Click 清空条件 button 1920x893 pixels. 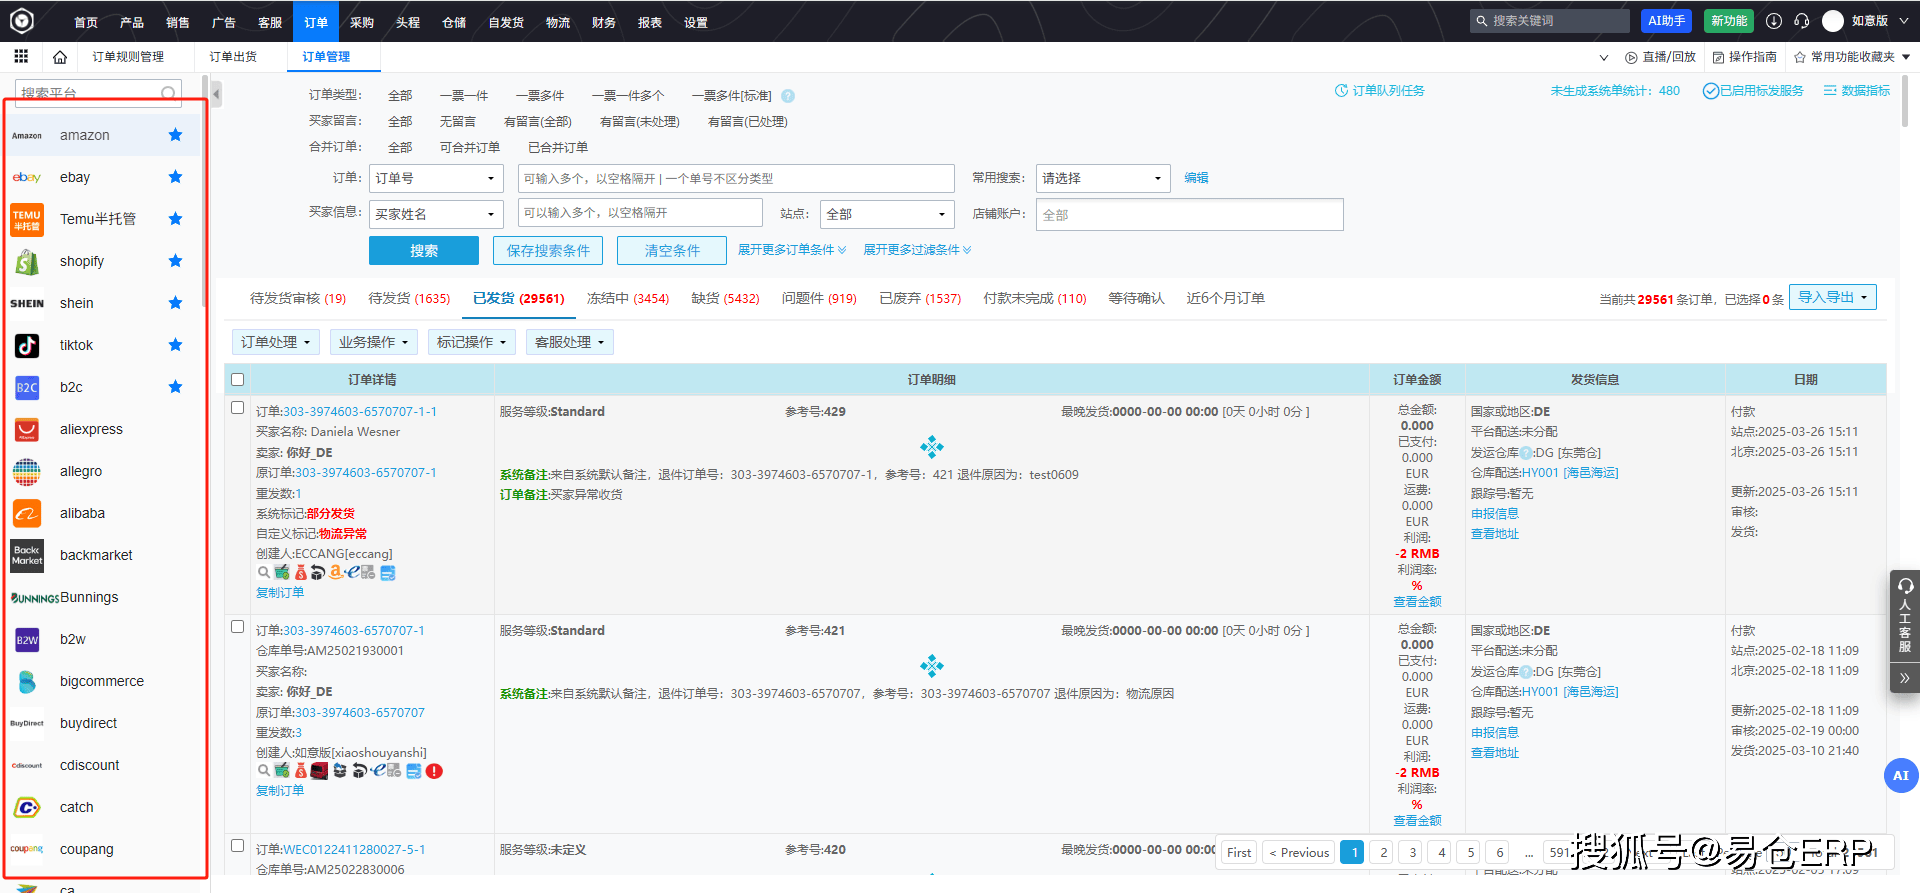tap(672, 250)
